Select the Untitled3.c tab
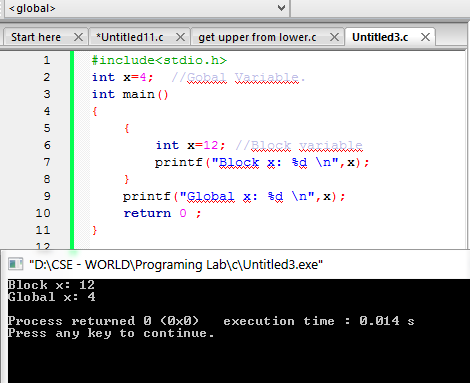Image resolution: width=470 pixels, height=383 pixels. click(380, 37)
